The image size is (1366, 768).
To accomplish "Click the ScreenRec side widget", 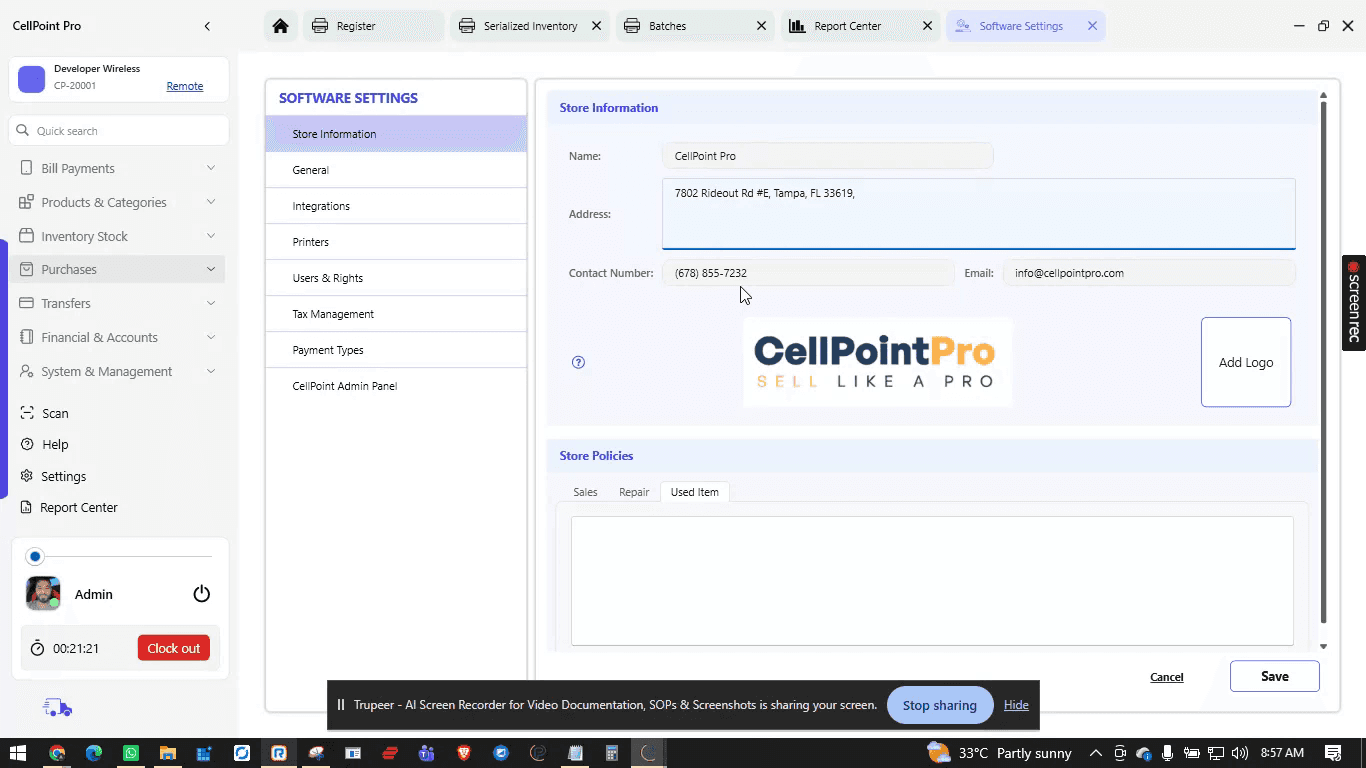I will click(1354, 303).
